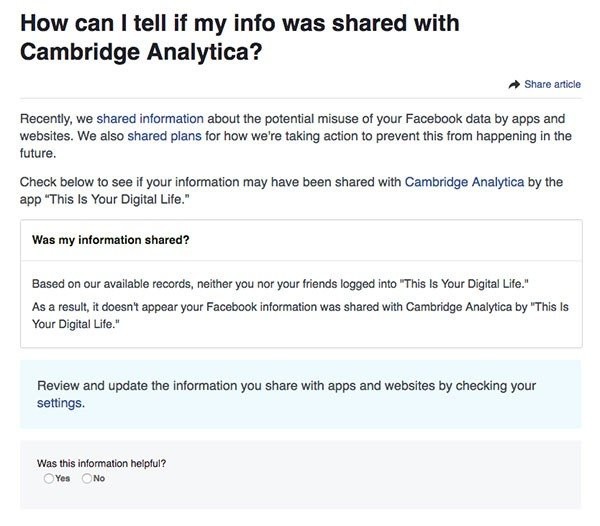Select the Yes radio button circle

[x=49, y=478]
